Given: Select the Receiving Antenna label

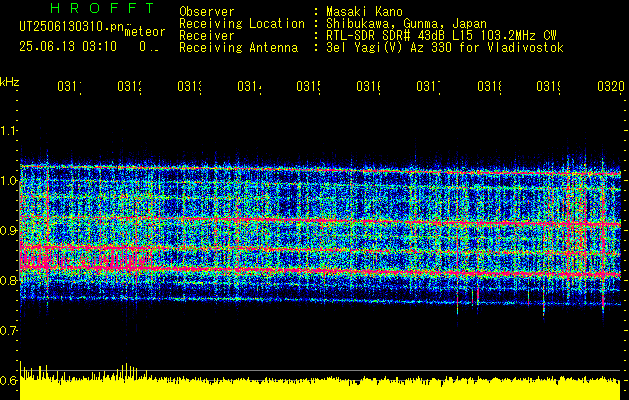Looking at the screenshot, I should coord(238,48).
